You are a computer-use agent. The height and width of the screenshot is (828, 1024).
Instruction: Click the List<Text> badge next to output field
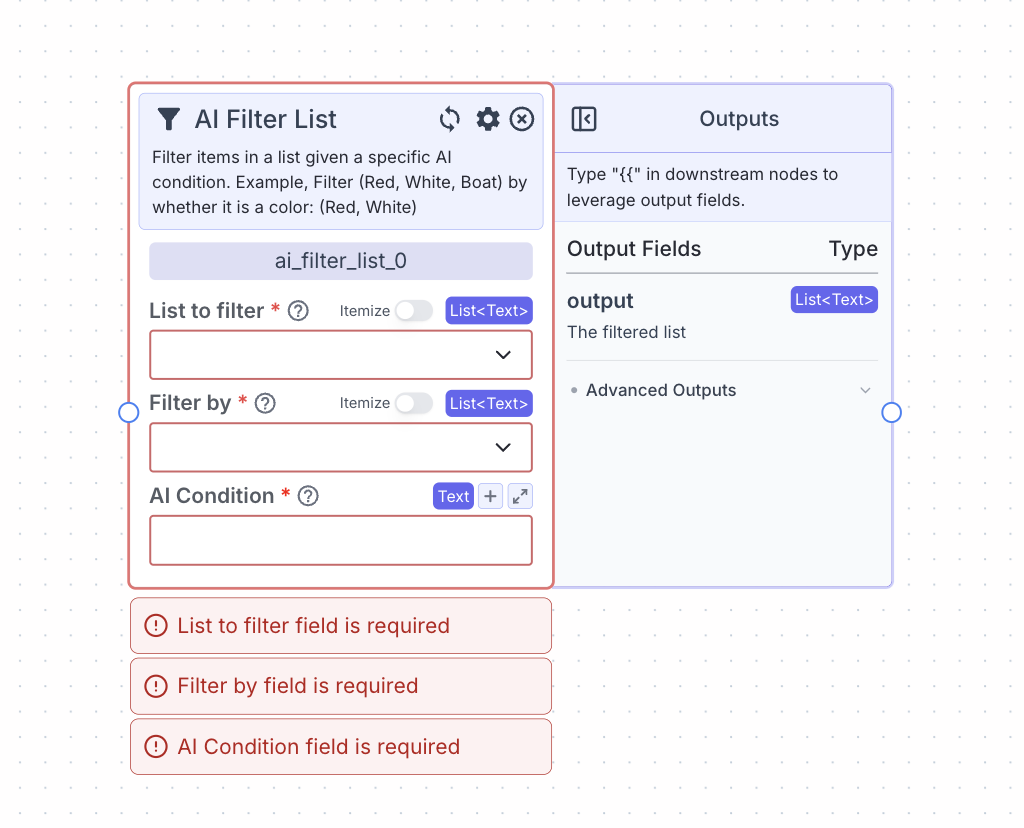click(x=834, y=299)
